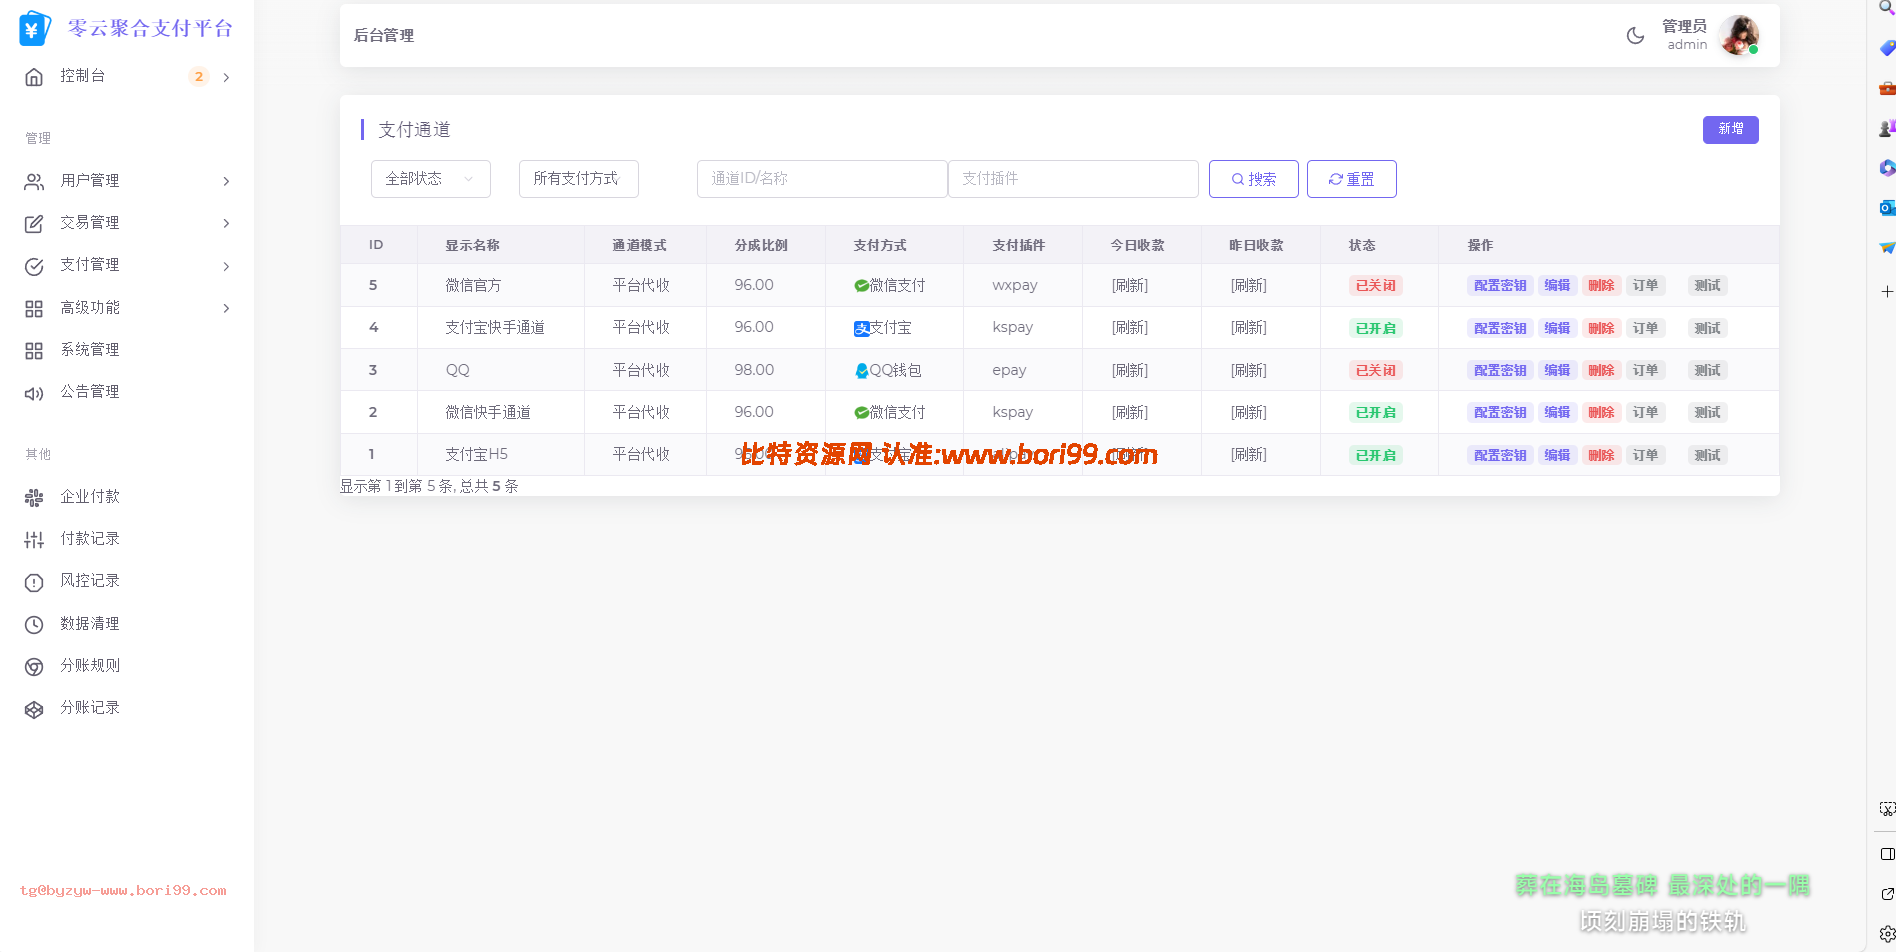Click the 公告管理 speaker icon

(34, 393)
